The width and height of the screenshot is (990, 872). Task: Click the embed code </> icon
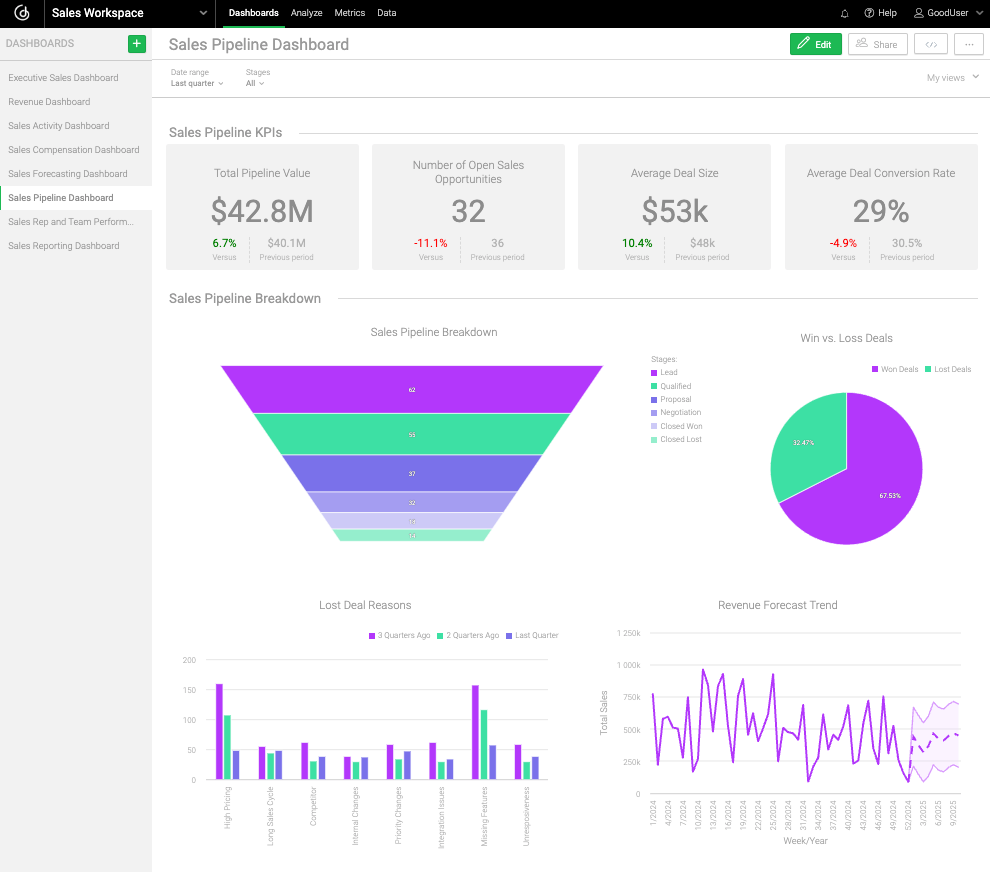click(x=930, y=44)
